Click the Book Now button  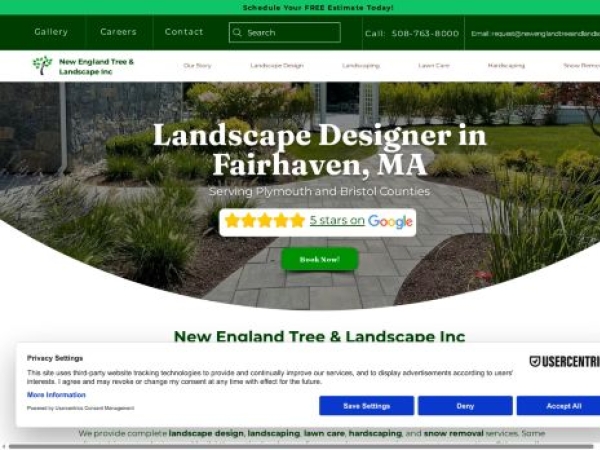(320, 259)
